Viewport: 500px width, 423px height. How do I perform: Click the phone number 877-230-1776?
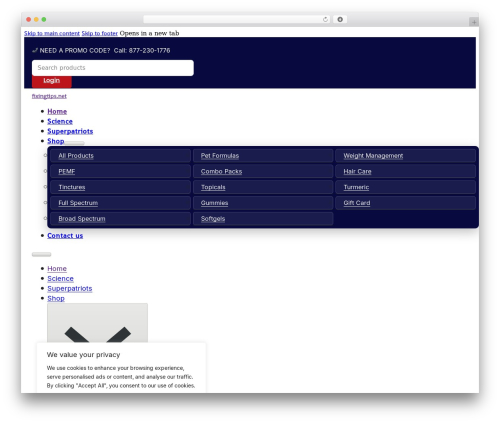coord(149,51)
